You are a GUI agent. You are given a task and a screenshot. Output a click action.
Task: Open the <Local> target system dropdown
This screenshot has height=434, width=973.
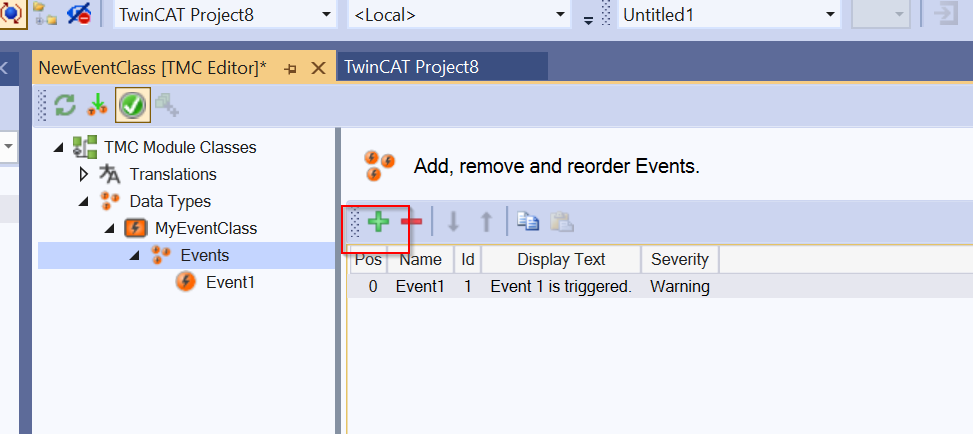click(560, 15)
